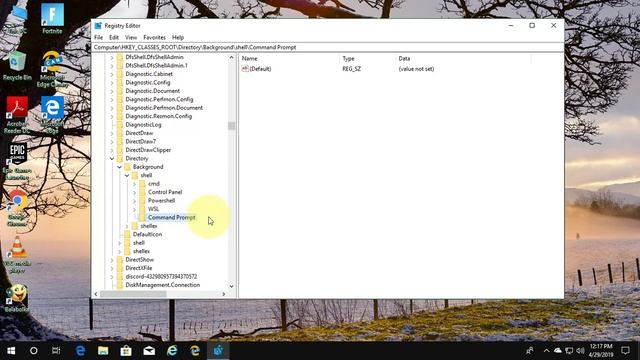Collapse the Directory key
The width and height of the screenshot is (640, 360).
[112, 158]
